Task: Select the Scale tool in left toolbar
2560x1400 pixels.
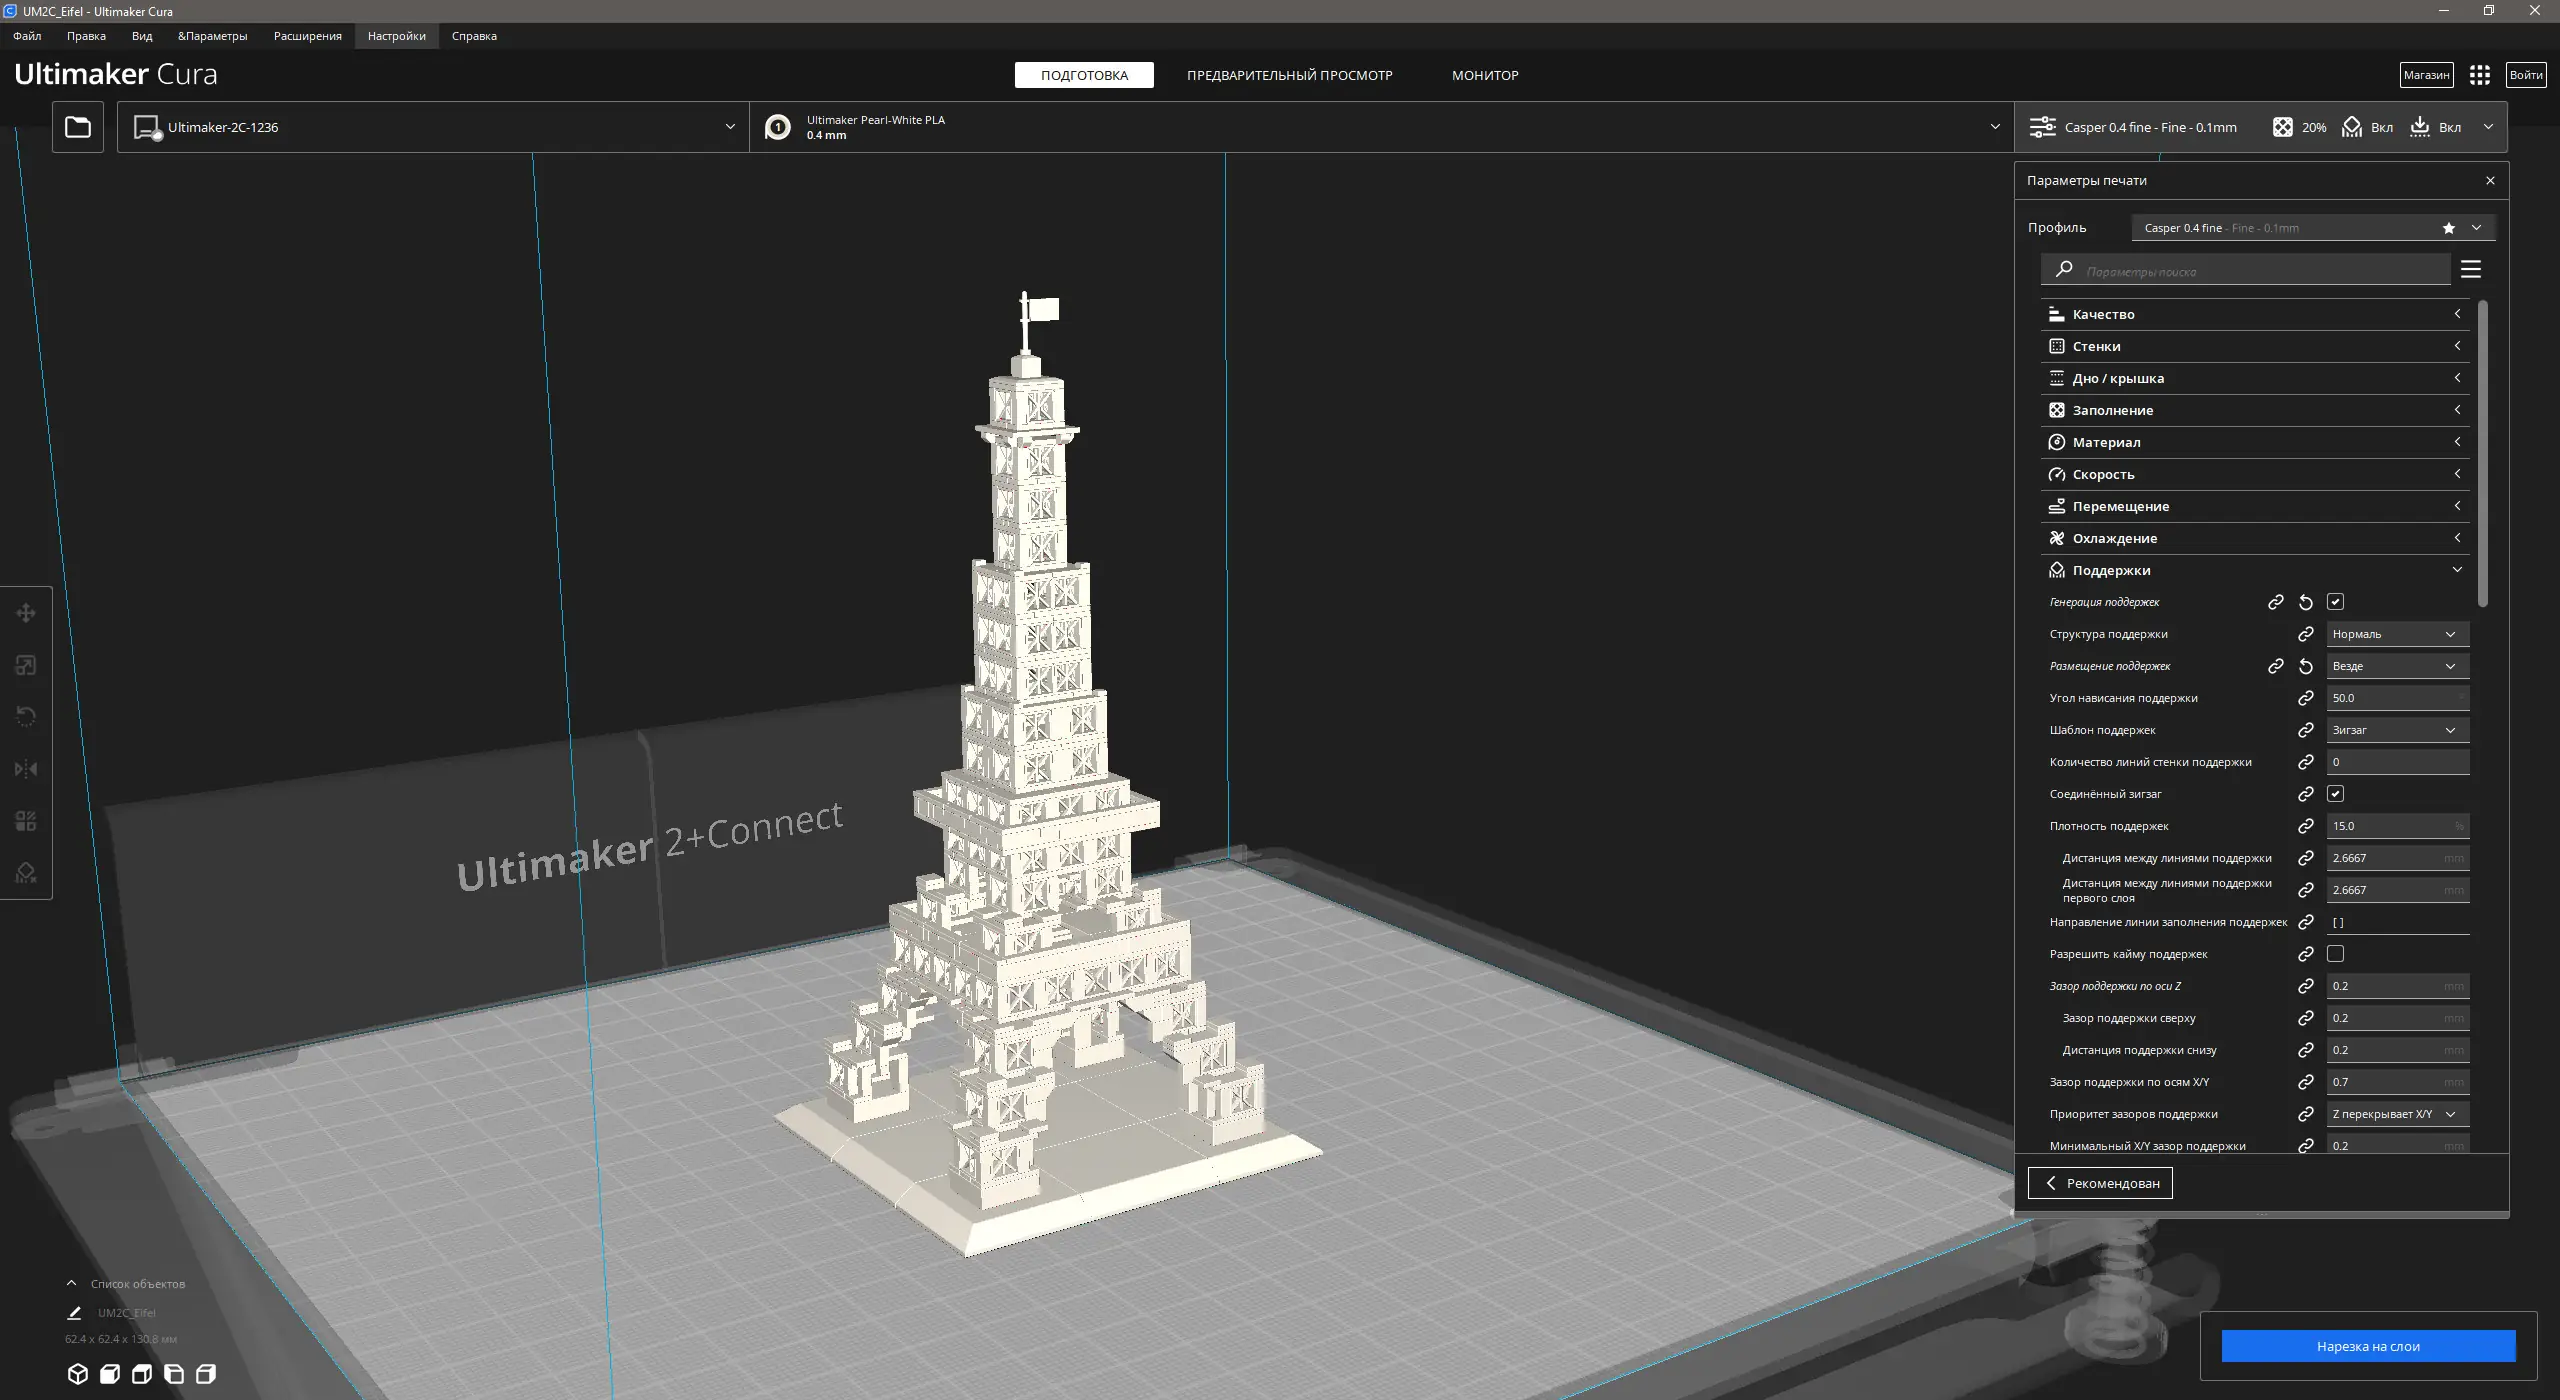Action: [x=26, y=665]
